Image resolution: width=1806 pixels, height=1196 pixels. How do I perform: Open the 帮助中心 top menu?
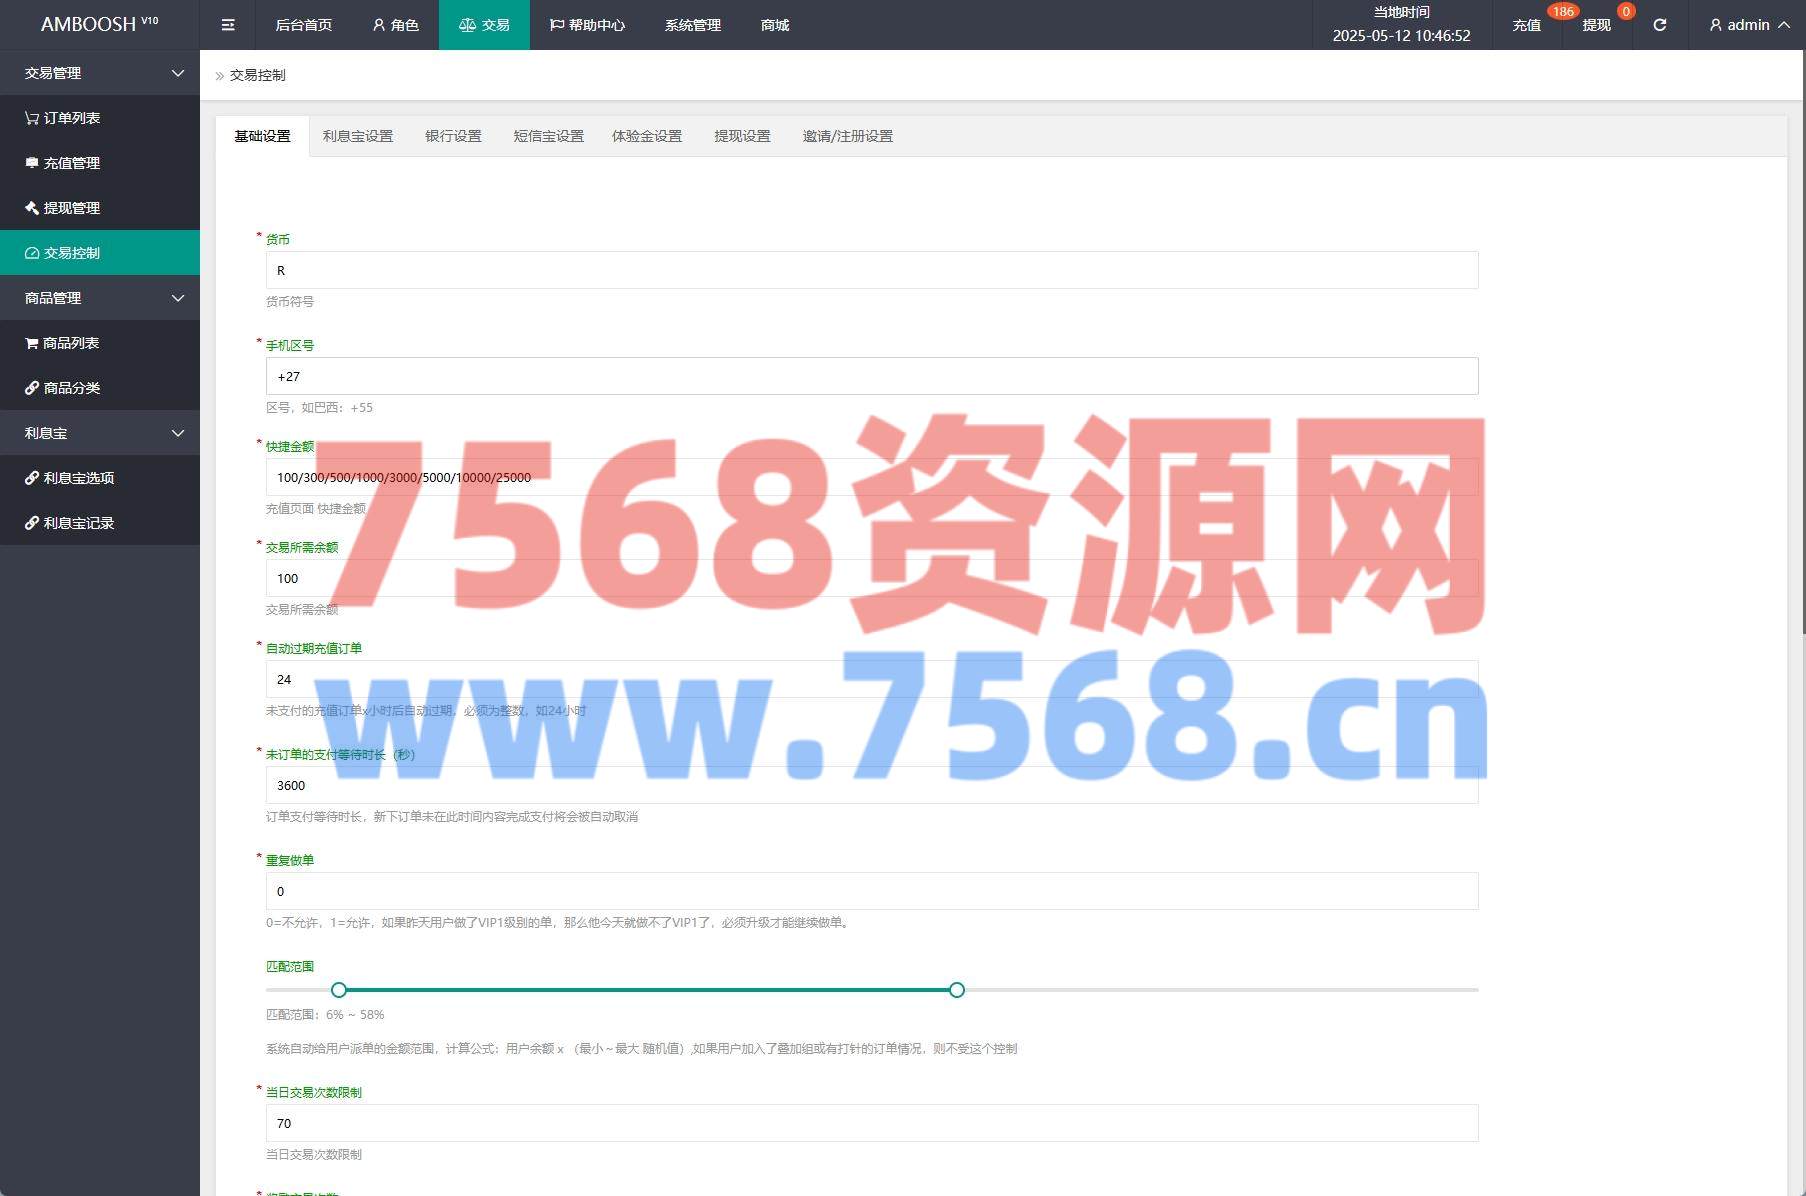pos(587,25)
